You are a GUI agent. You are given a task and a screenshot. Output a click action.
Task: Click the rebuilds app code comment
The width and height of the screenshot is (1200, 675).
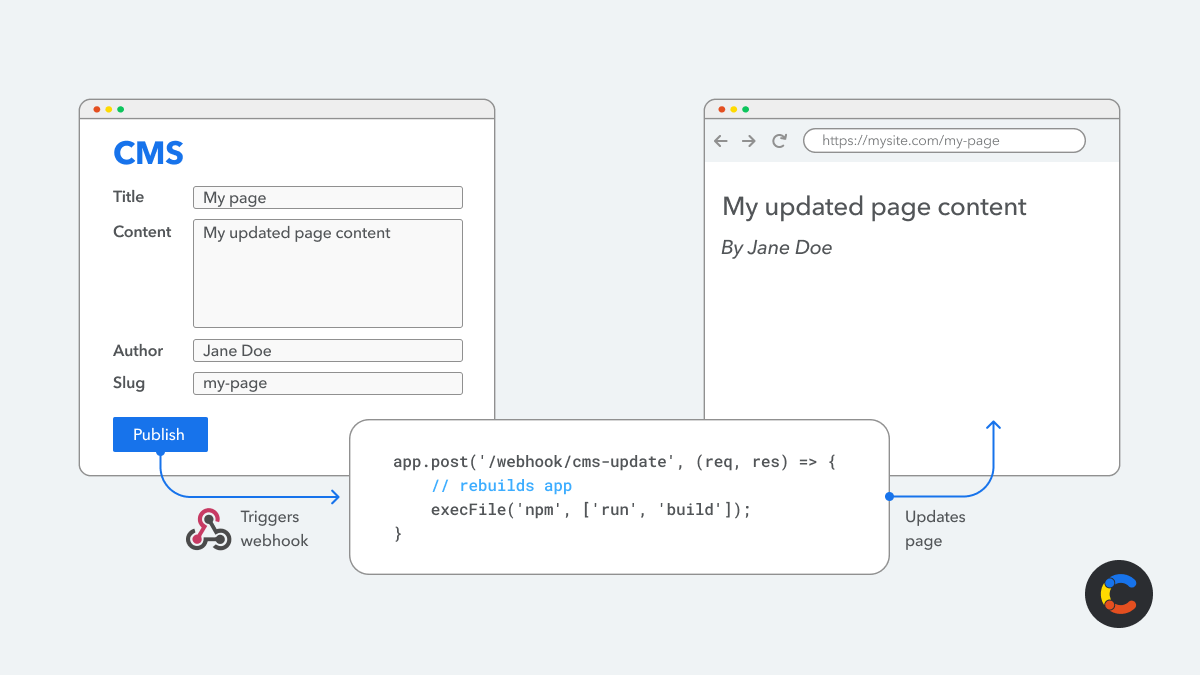(x=501, y=486)
